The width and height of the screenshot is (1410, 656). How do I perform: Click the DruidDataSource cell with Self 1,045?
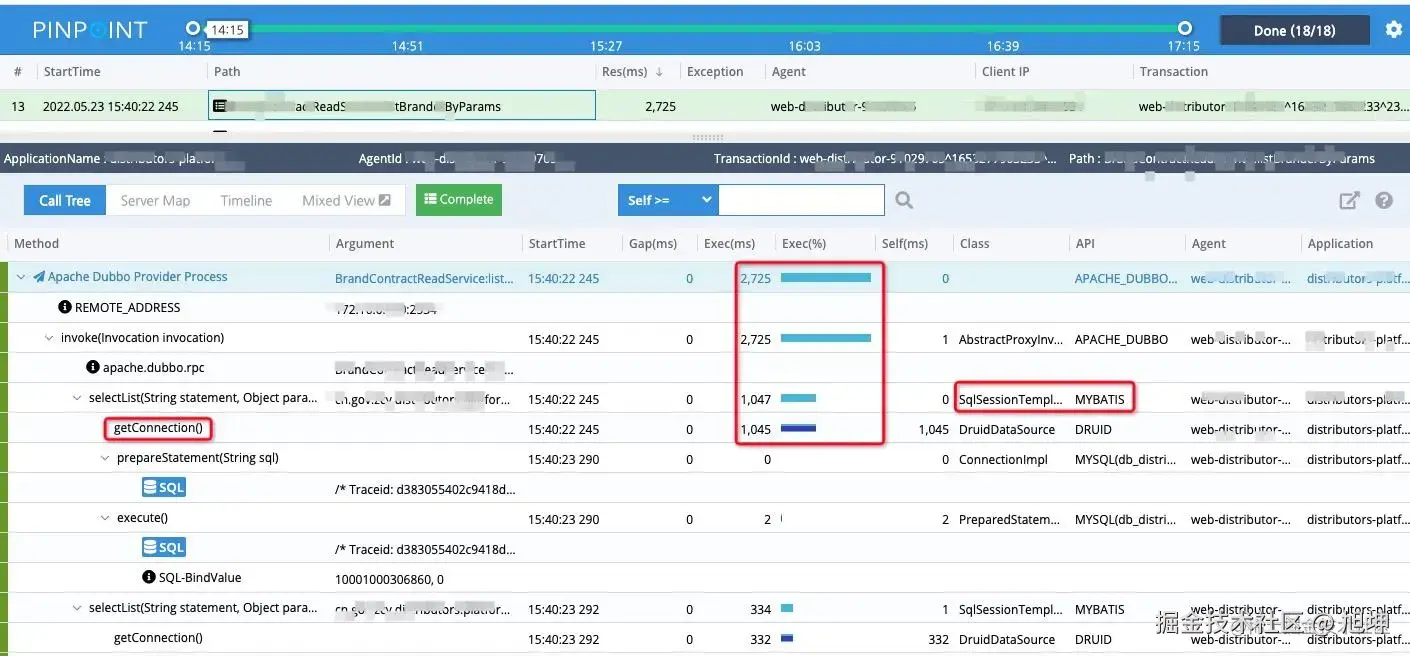pyautogui.click(x=1007, y=429)
